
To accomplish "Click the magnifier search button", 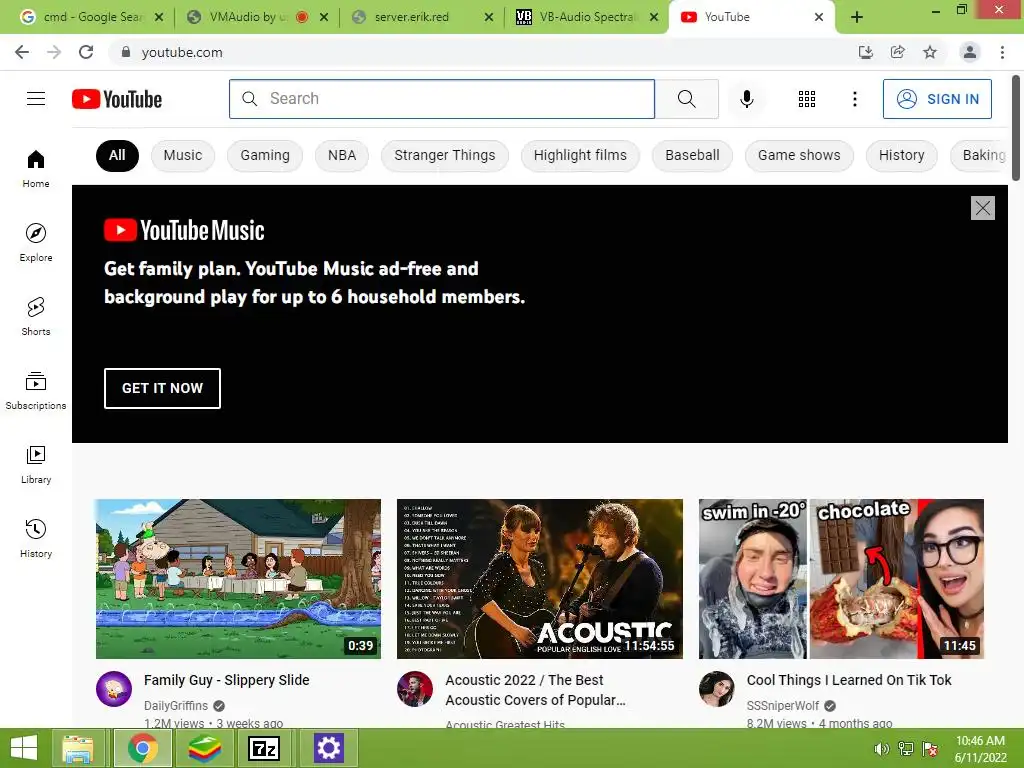I will pos(686,99).
